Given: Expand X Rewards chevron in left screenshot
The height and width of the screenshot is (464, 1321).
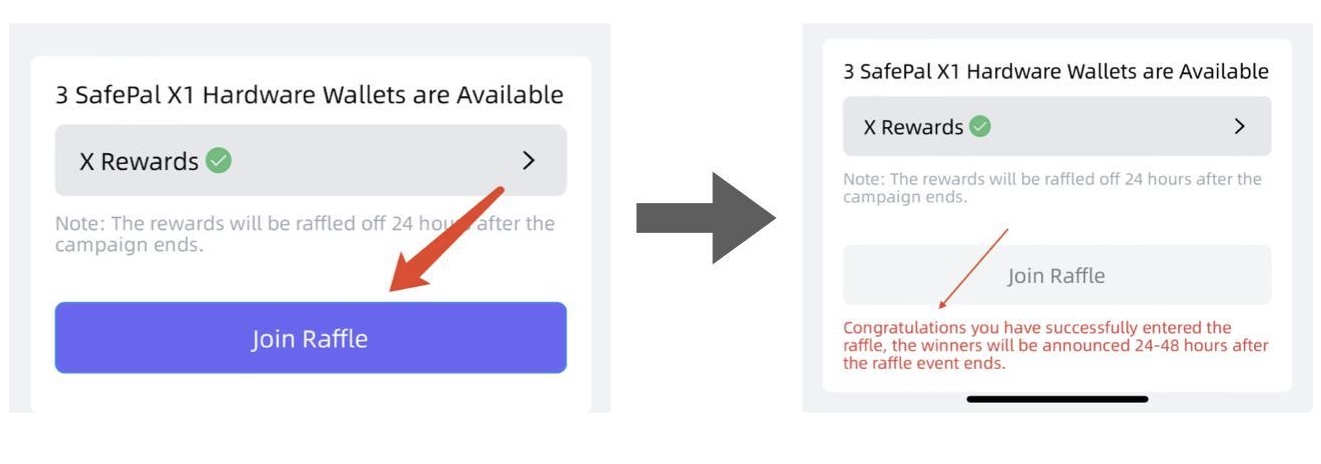Looking at the screenshot, I should pyautogui.click(x=529, y=161).
